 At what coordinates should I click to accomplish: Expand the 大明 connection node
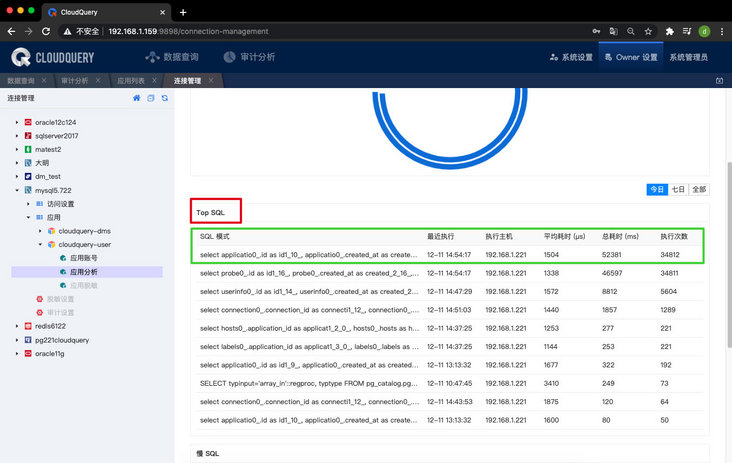click(x=17, y=163)
